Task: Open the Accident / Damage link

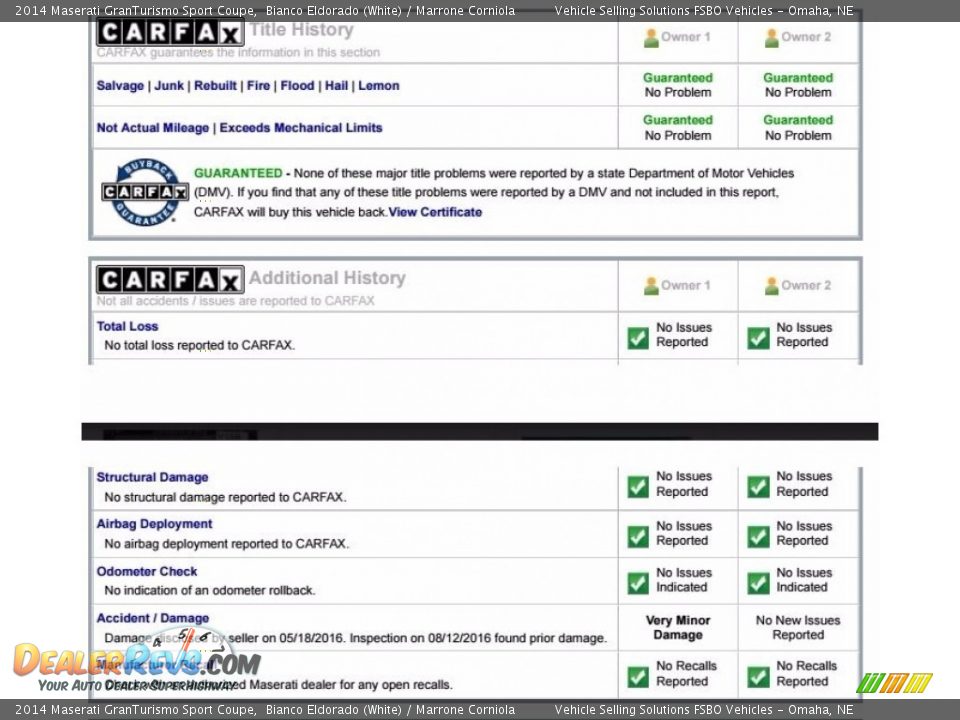Action: (x=153, y=618)
